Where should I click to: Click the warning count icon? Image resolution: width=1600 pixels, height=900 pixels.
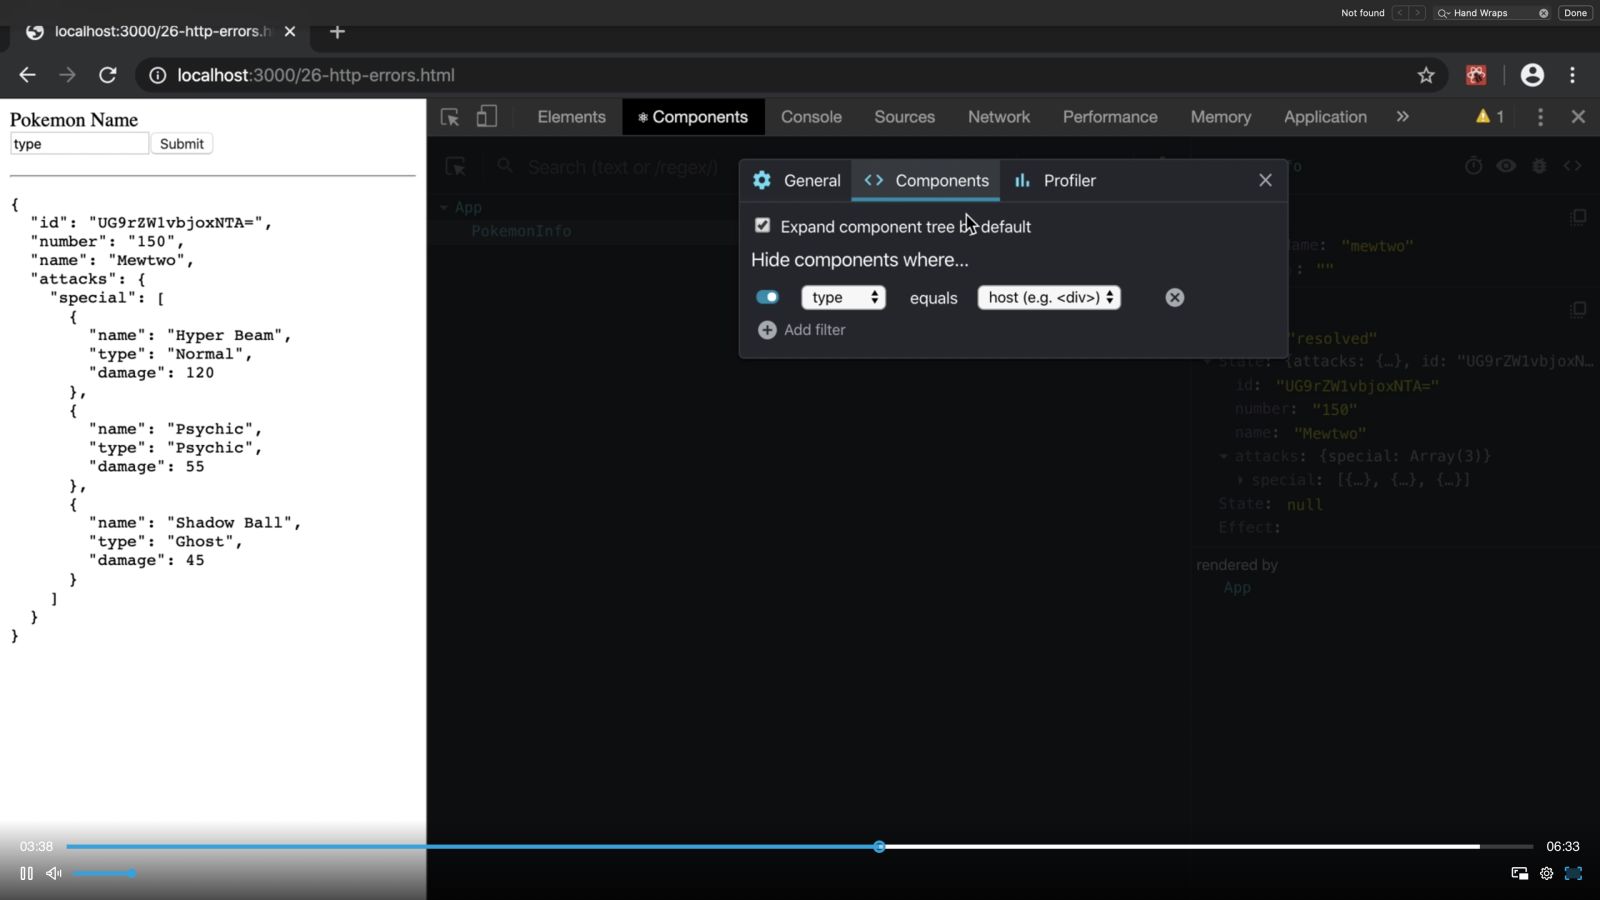point(1490,117)
